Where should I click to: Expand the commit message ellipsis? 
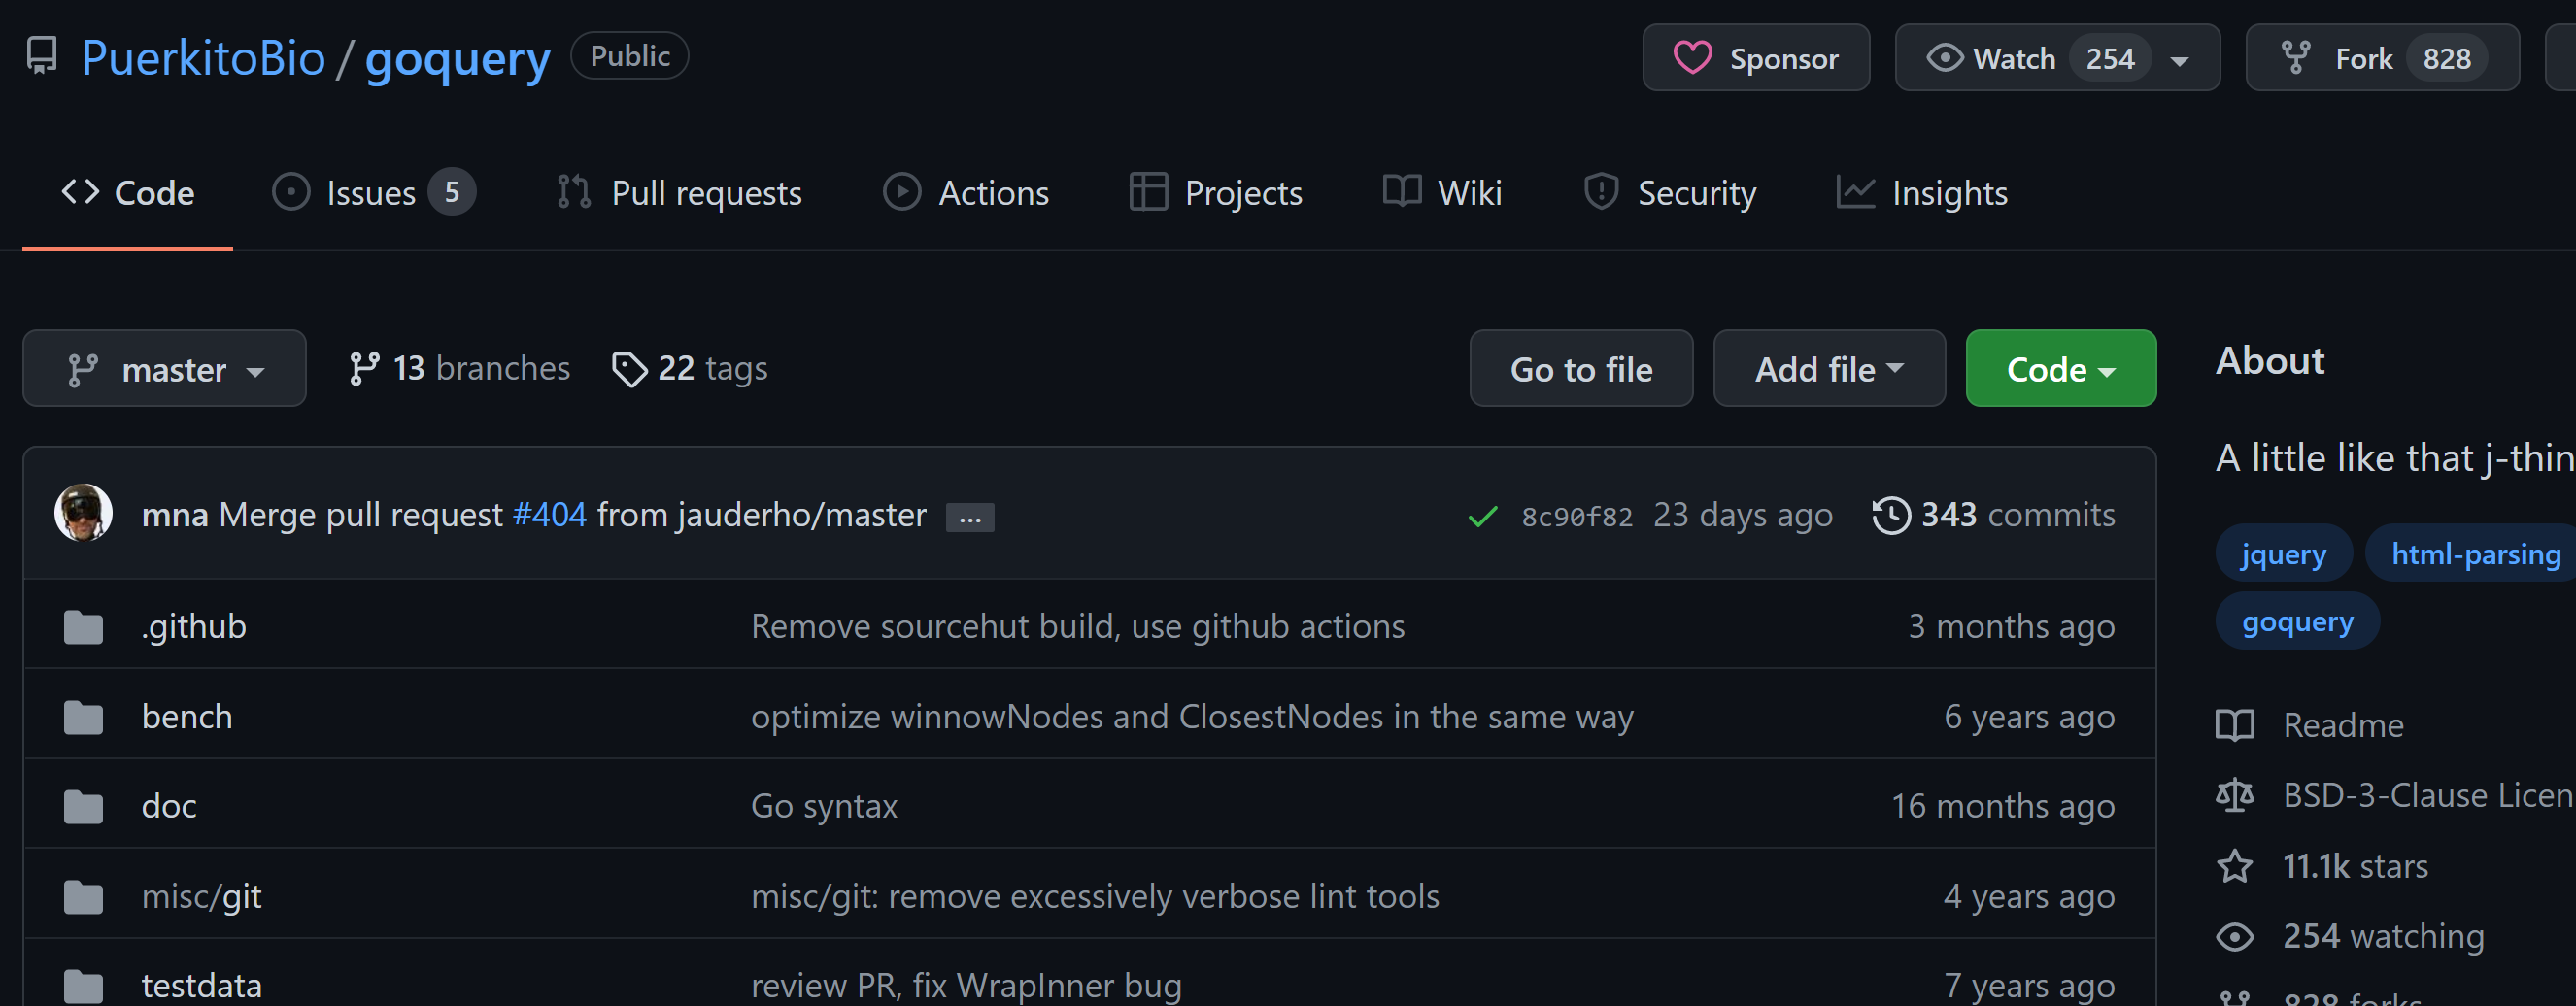click(970, 517)
